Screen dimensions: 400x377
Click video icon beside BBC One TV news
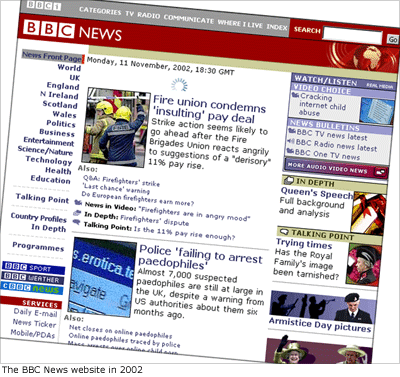(290, 151)
